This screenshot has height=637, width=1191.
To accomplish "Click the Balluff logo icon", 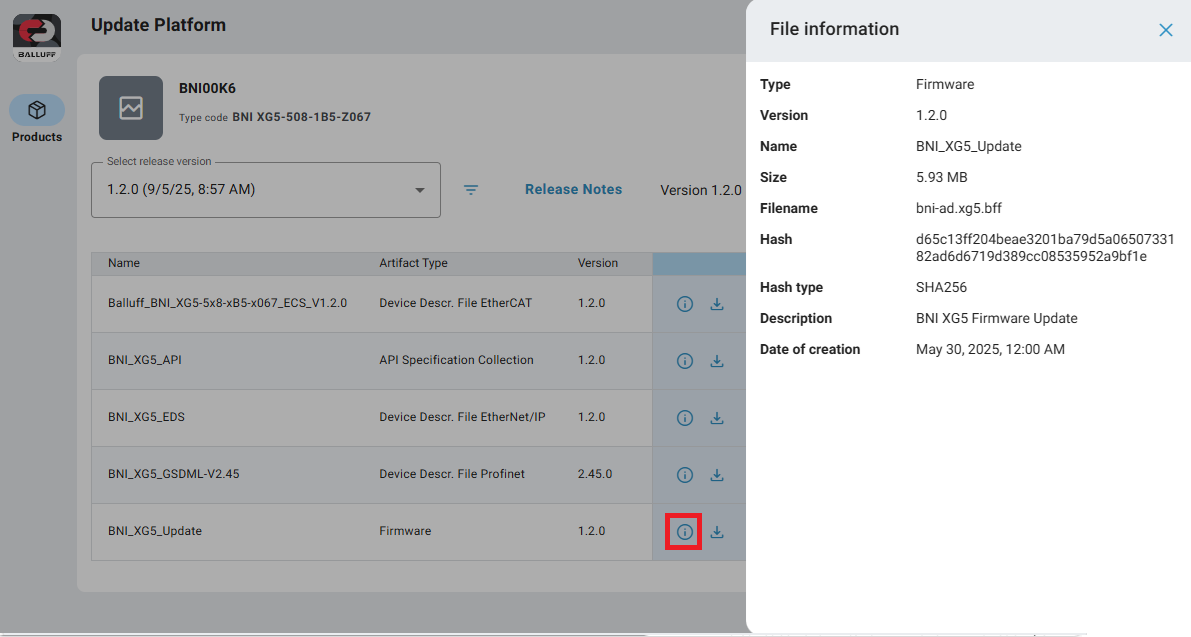I will [x=37, y=36].
